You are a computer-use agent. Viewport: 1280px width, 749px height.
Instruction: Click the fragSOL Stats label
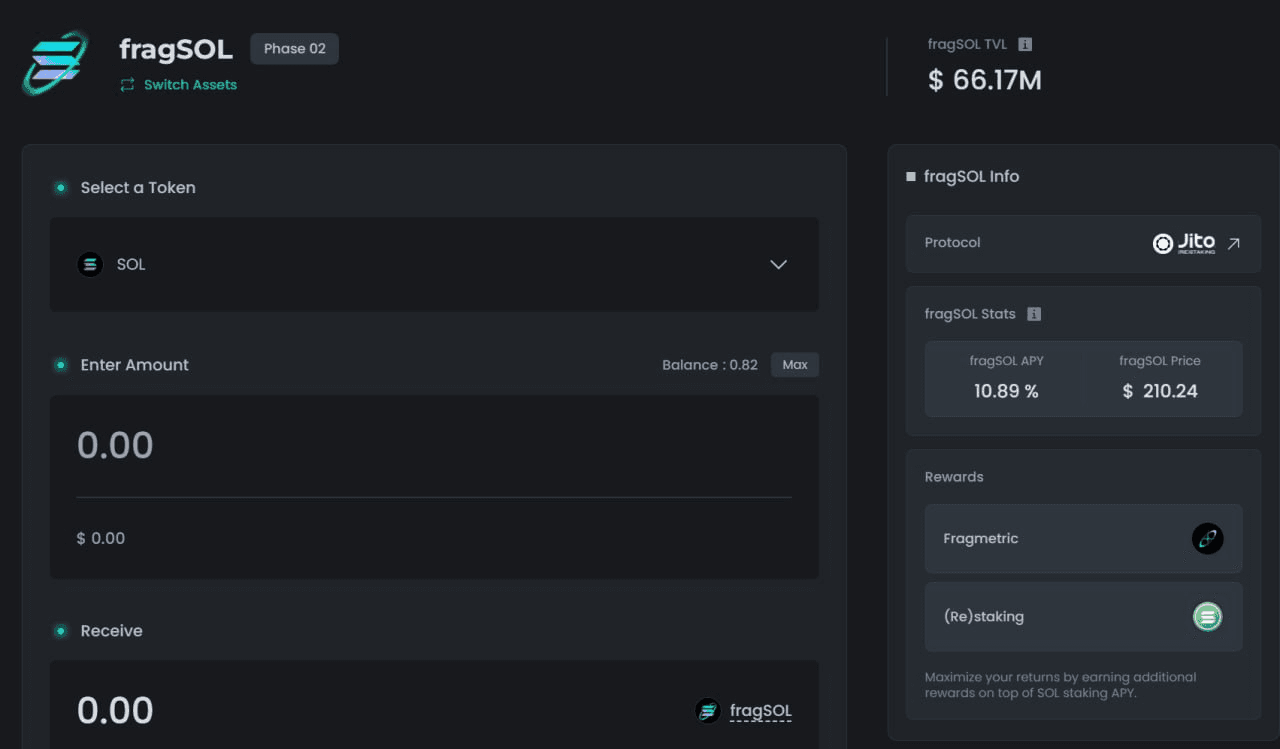pyautogui.click(x=970, y=314)
